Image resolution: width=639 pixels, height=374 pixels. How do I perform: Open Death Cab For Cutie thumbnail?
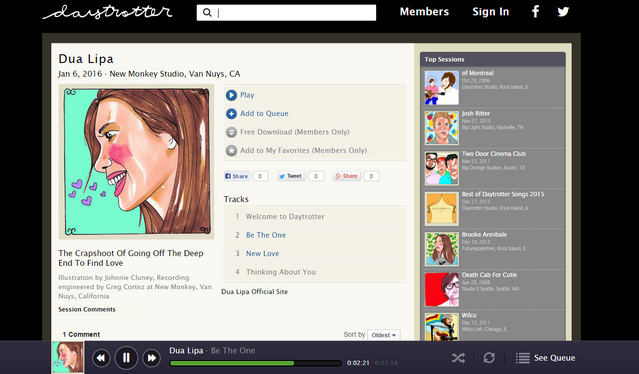(441, 290)
